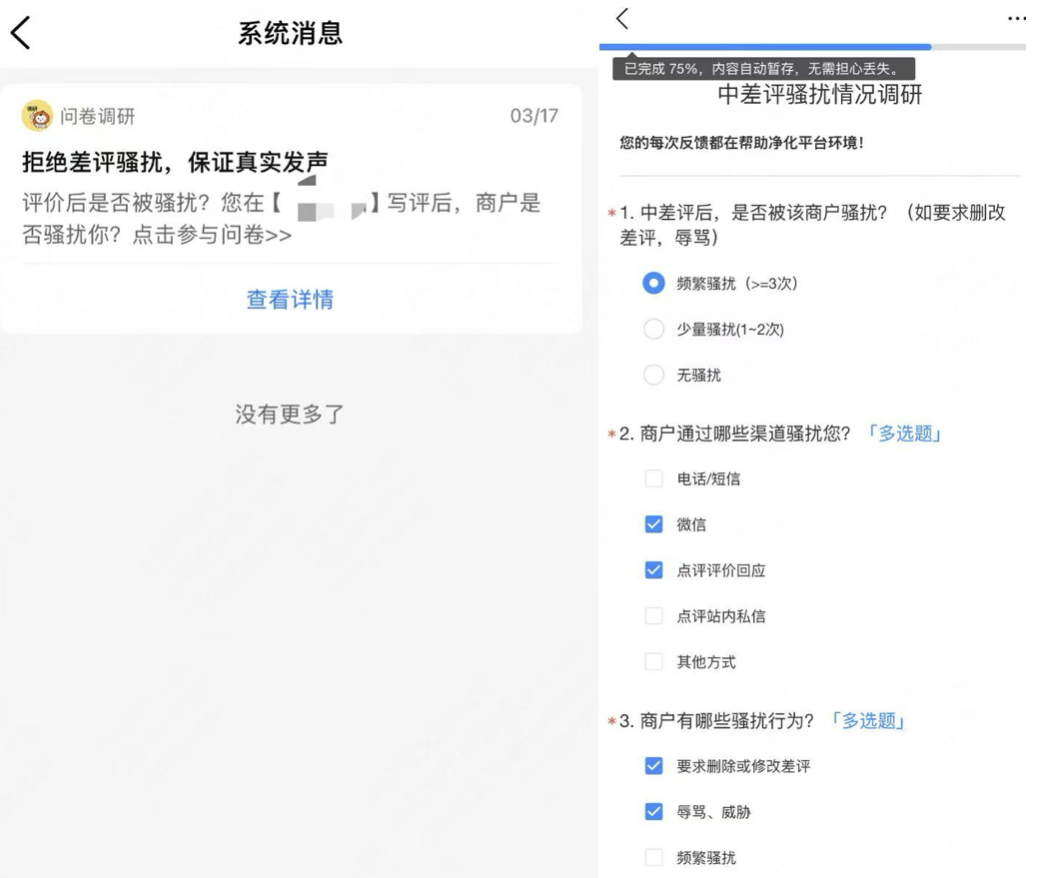Tap the 问卷调研 sender name
The height and width of the screenshot is (878, 1040).
coord(98,117)
